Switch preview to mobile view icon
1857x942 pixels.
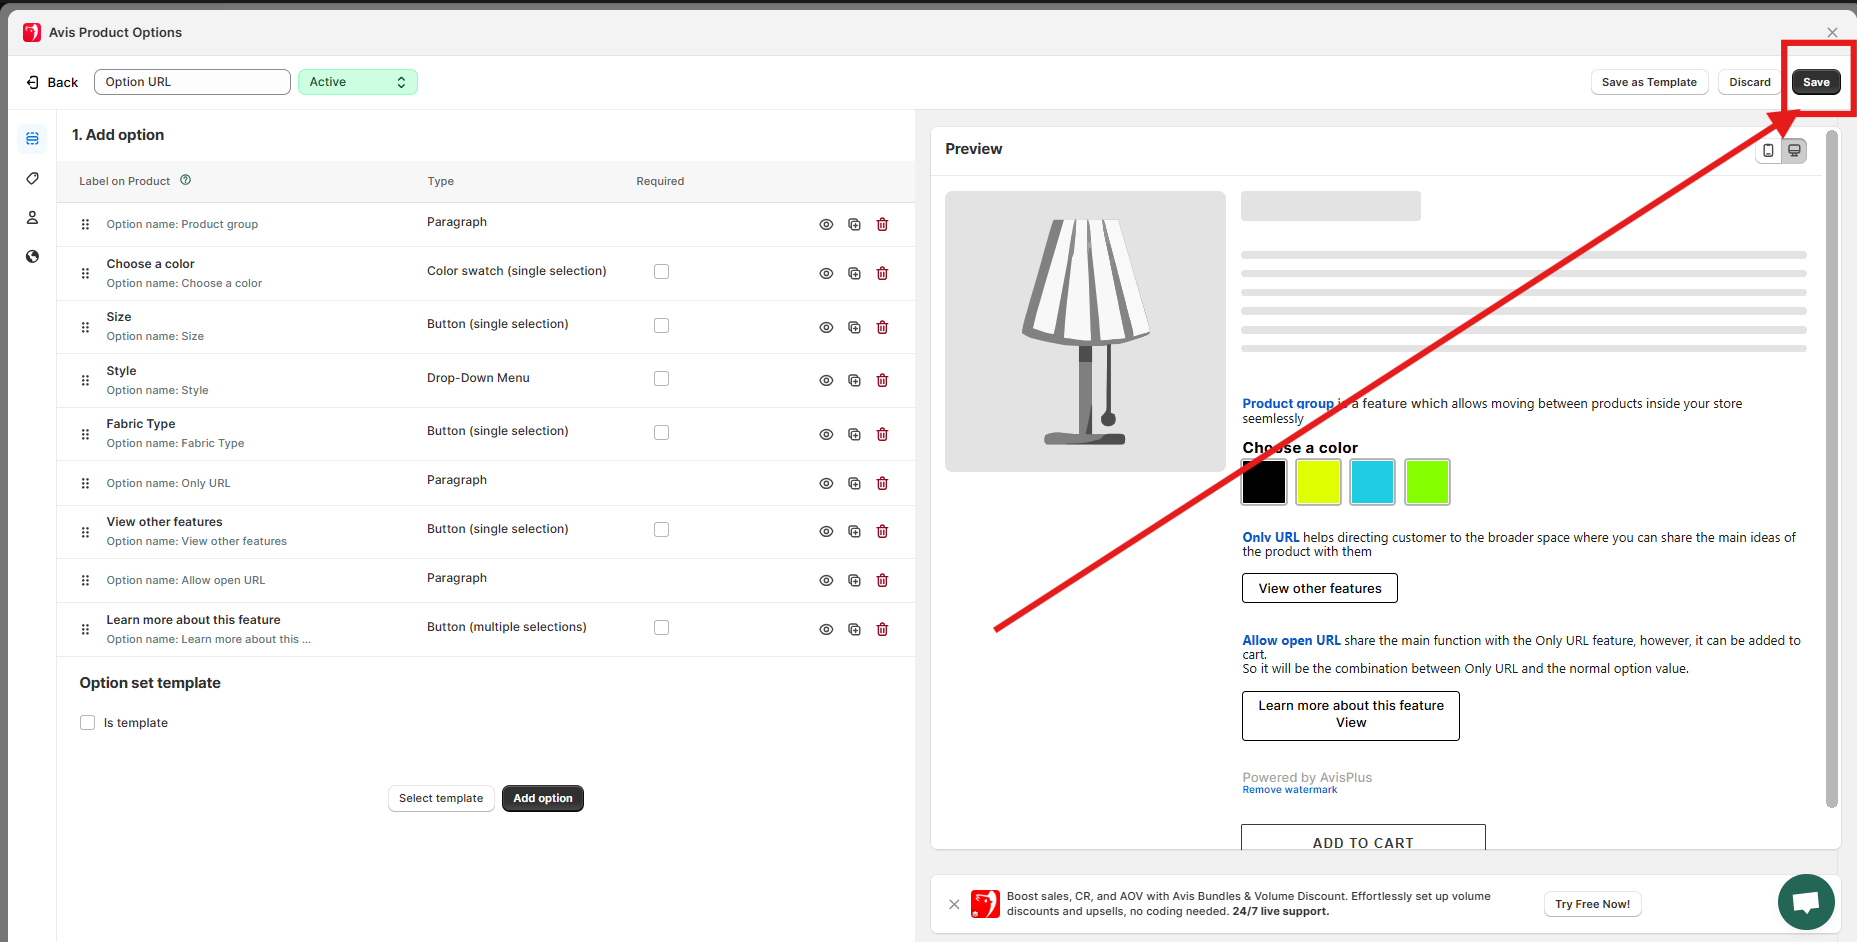click(x=1768, y=150)
